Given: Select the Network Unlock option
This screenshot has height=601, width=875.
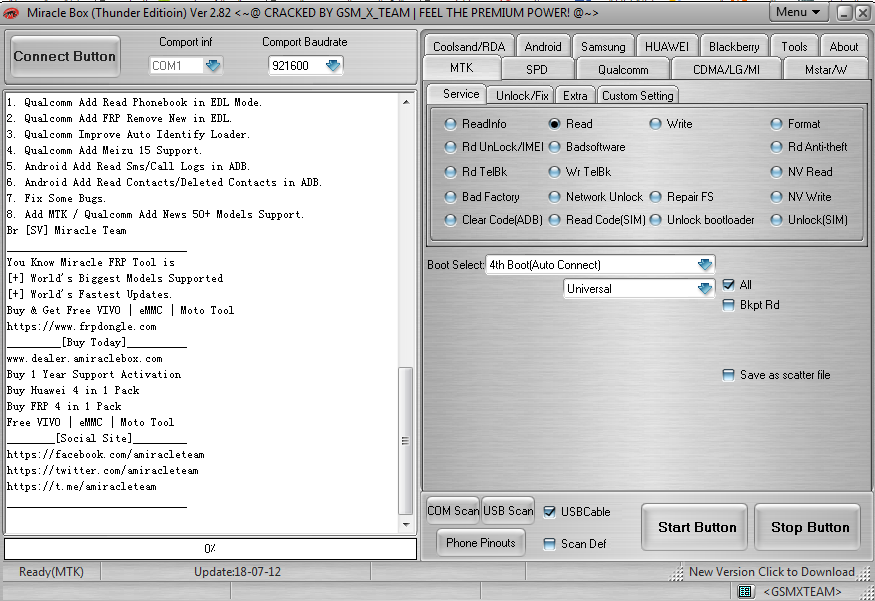Looking at the screenshot, I should (x=554, y=197).
